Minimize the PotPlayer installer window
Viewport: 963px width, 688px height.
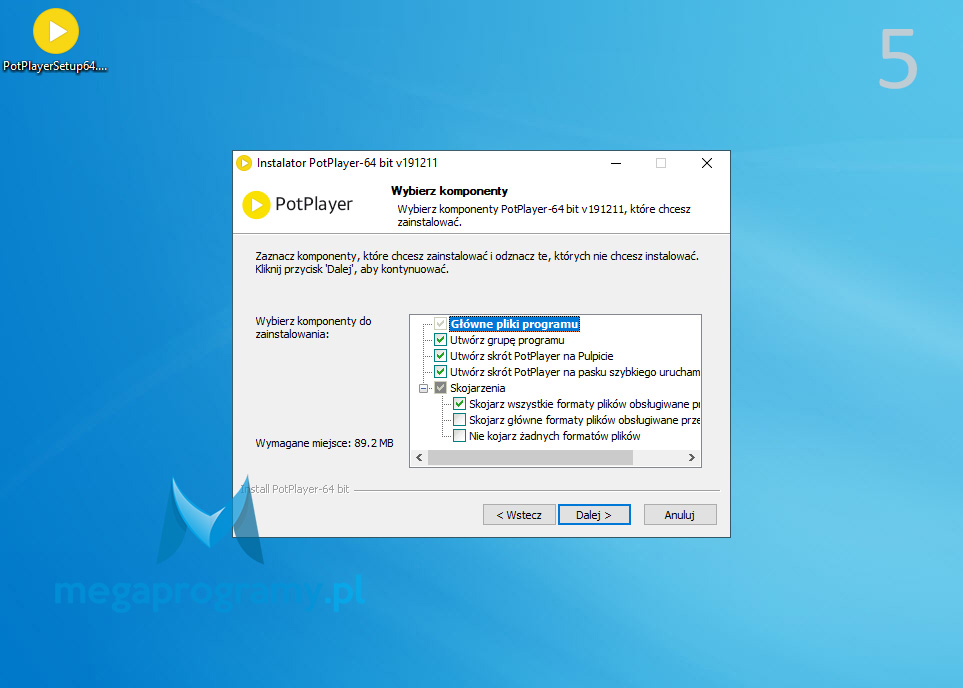(616, 163)
